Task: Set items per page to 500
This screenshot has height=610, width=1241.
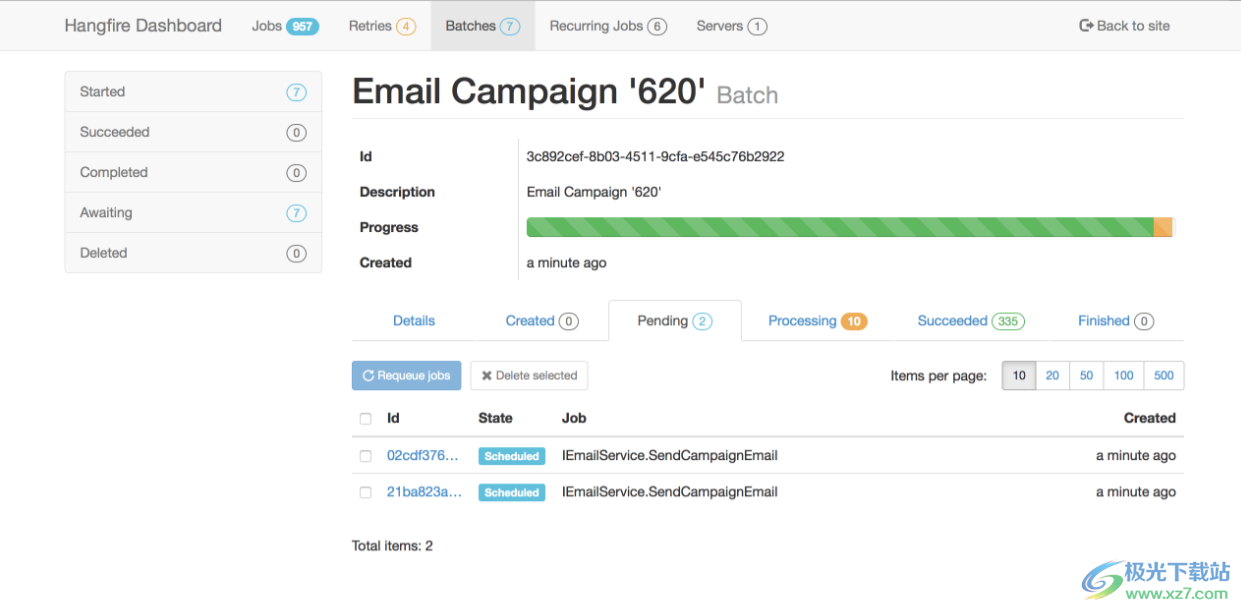Action: tap(1164, 376)
